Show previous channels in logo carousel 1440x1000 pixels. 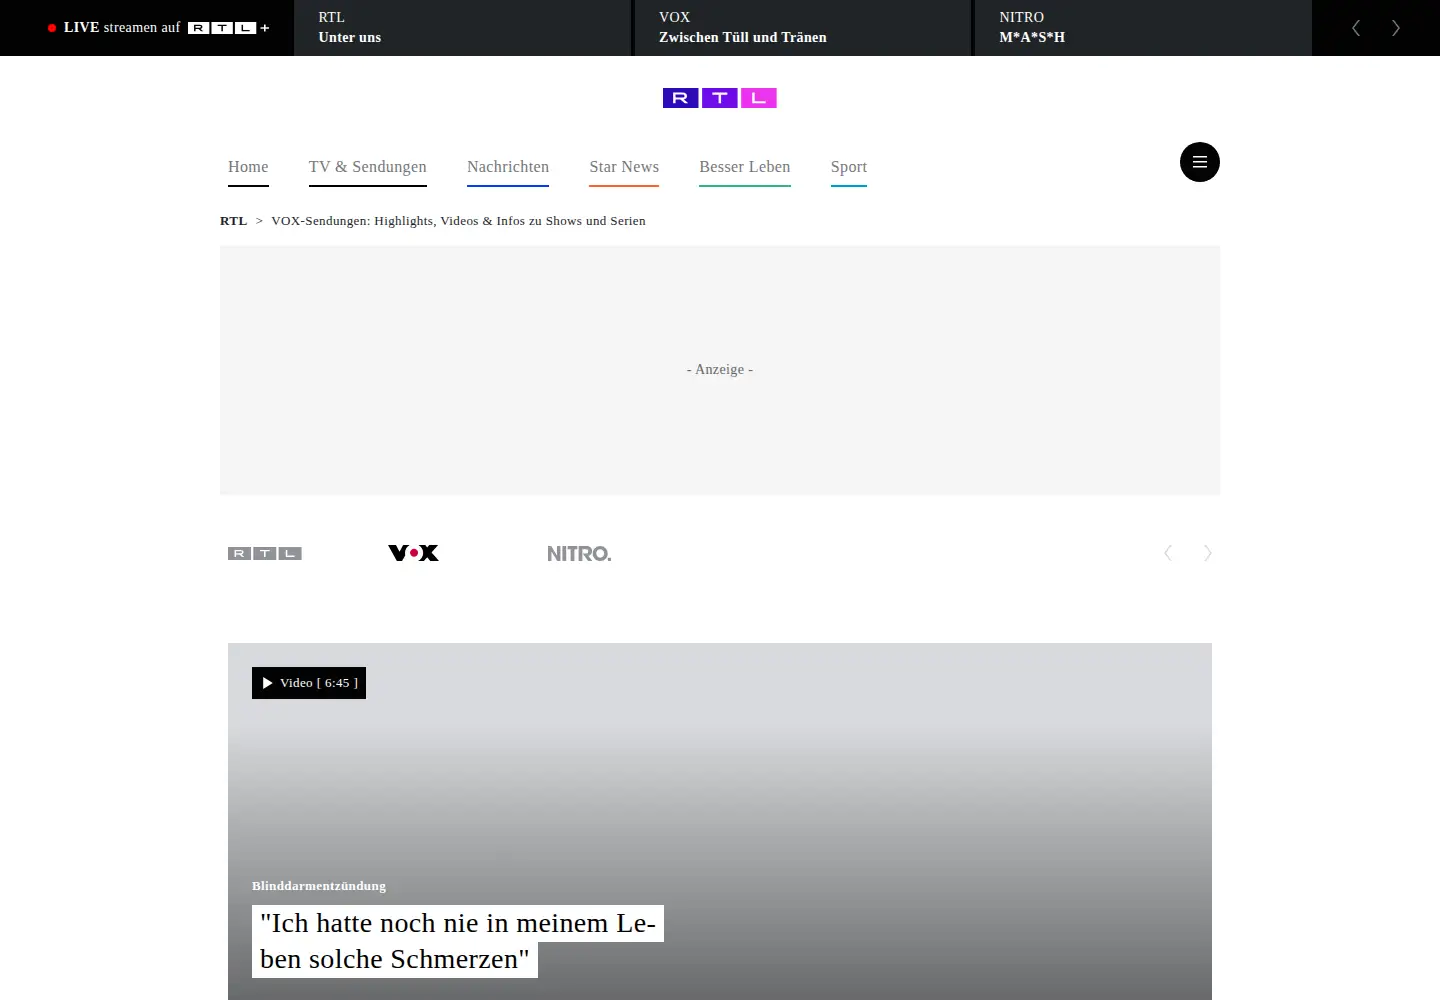[x=1168, y=553]
